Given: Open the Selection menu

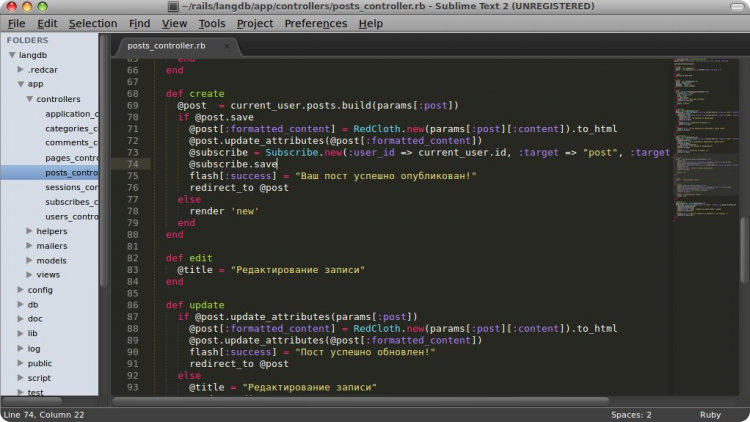Looking at the screenshot, I should coord(93,23).
